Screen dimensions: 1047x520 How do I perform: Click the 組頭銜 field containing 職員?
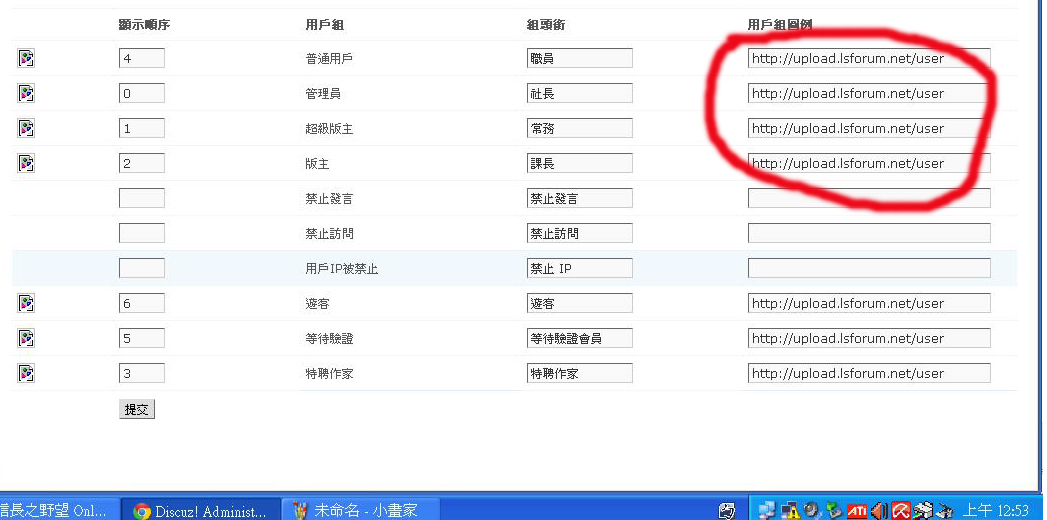[x=579, y=58]
